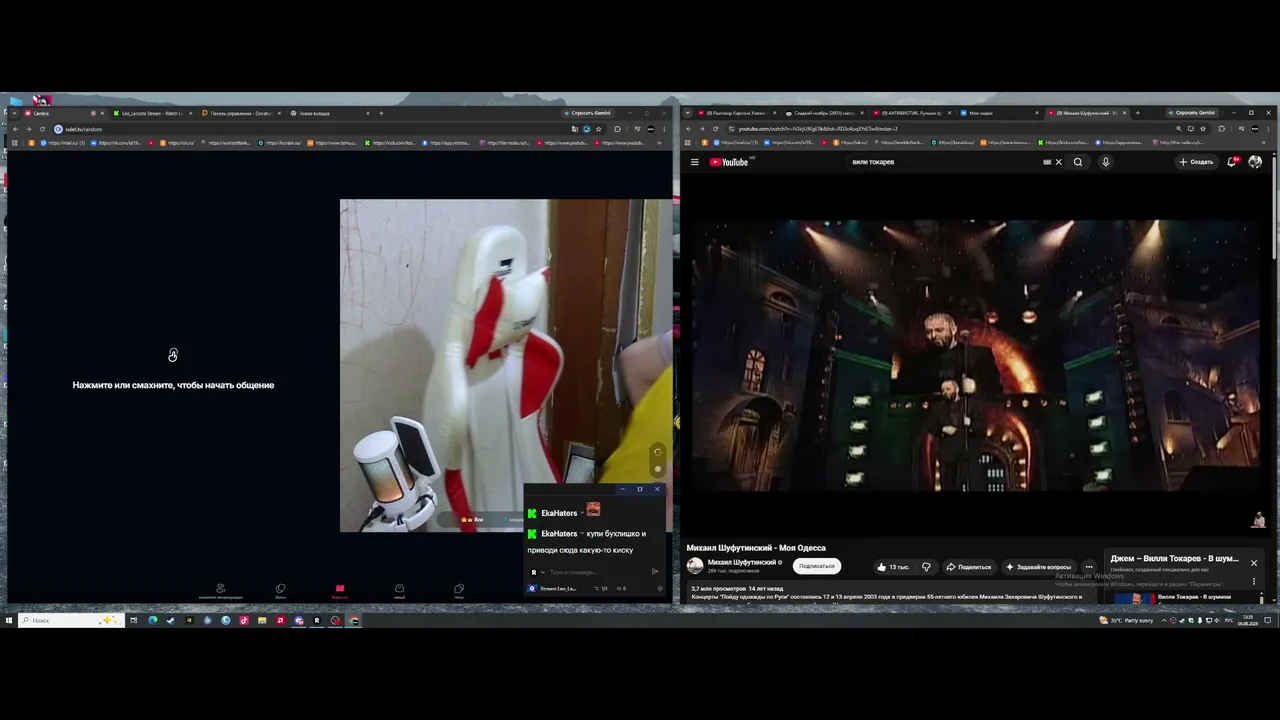This screenshot has height=720, width=1280.
Task: Show more bookmarks in the YouTube window
Action: tap(1263, 143)
